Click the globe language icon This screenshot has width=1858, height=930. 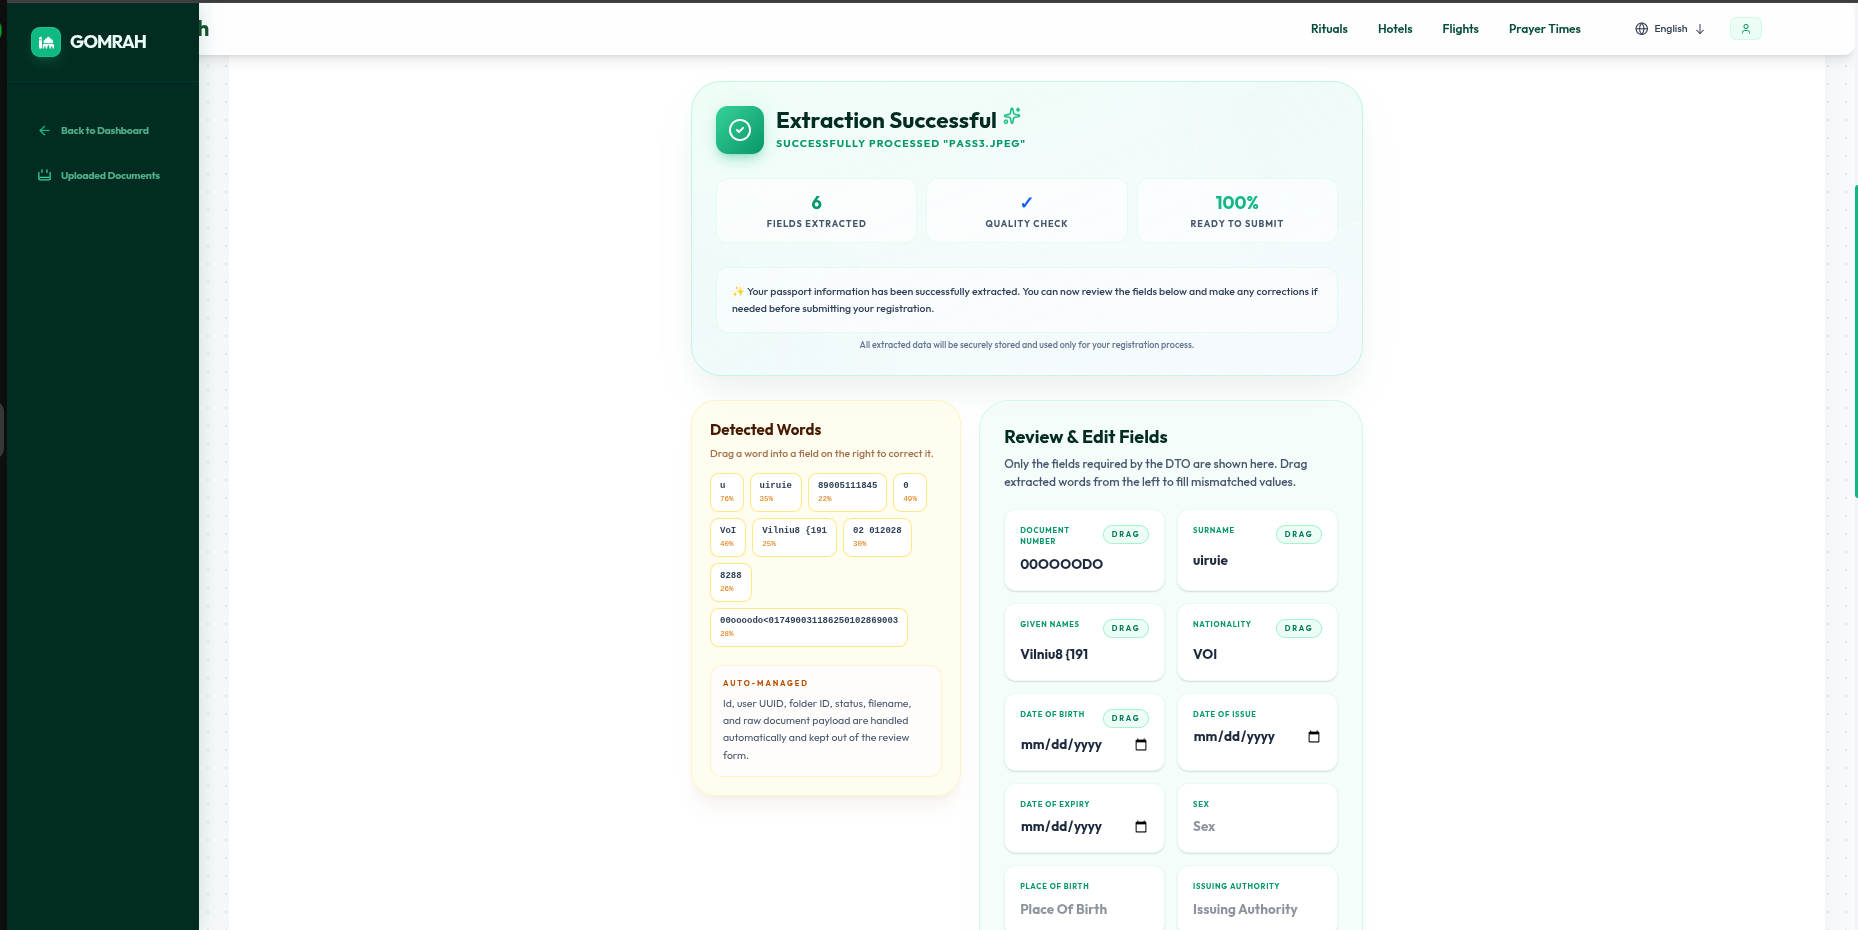(x=1641, y=29)
